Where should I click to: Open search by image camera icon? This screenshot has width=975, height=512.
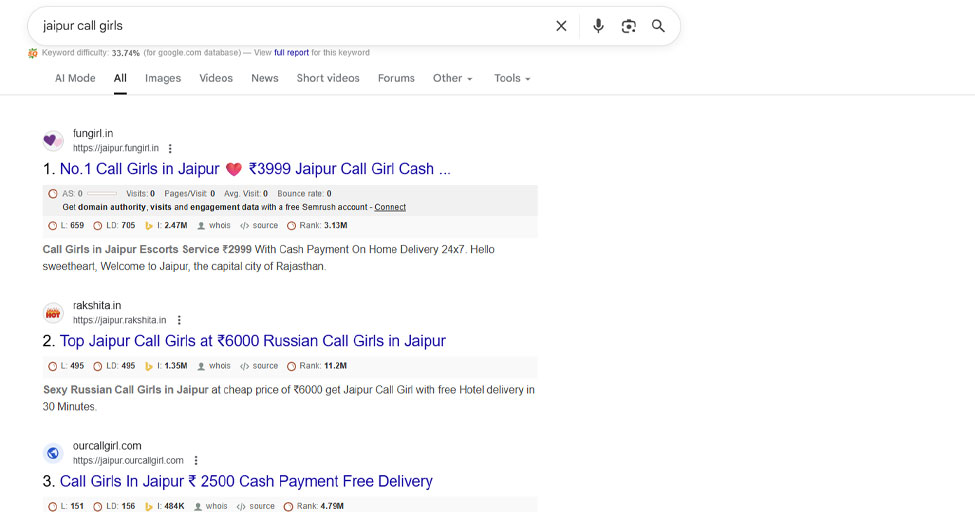(x=629, y=26)
